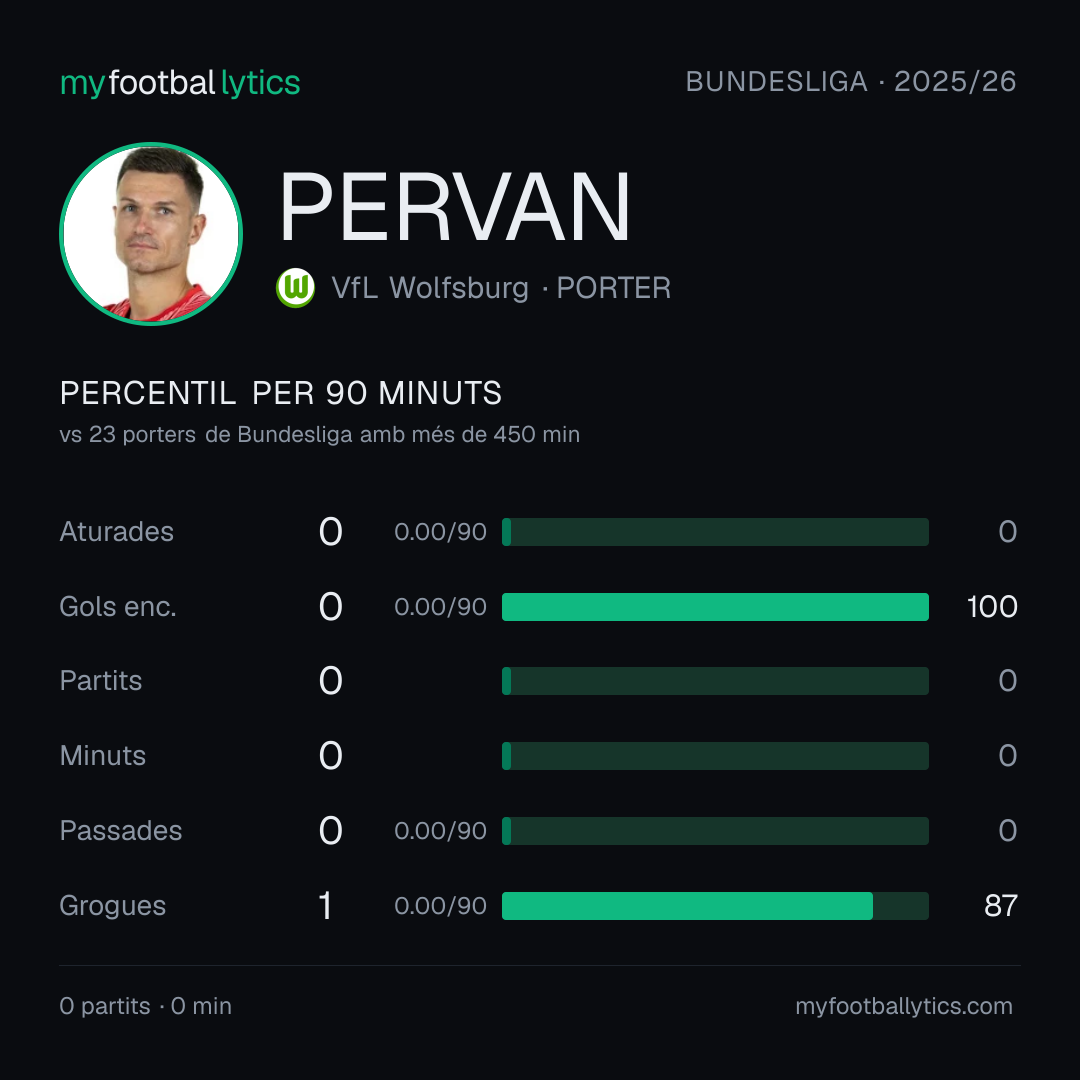
Task: Click the Pervan player portrait photo
Action: point(151,233)
